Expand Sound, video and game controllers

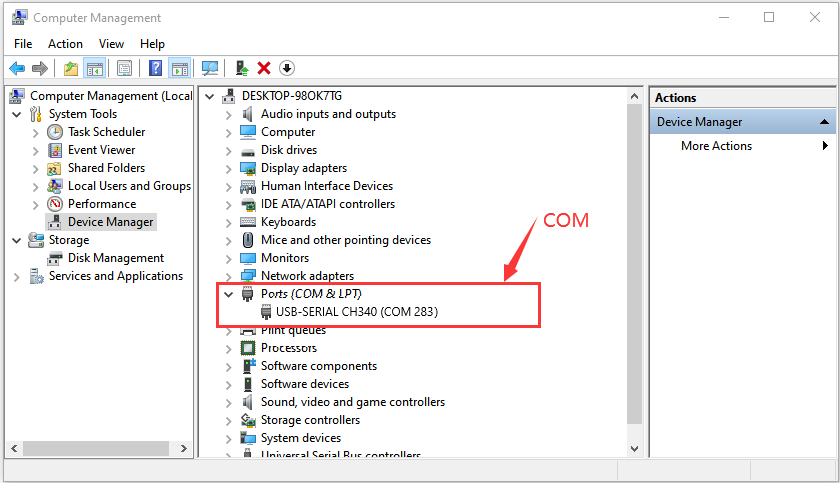(229, 403)
